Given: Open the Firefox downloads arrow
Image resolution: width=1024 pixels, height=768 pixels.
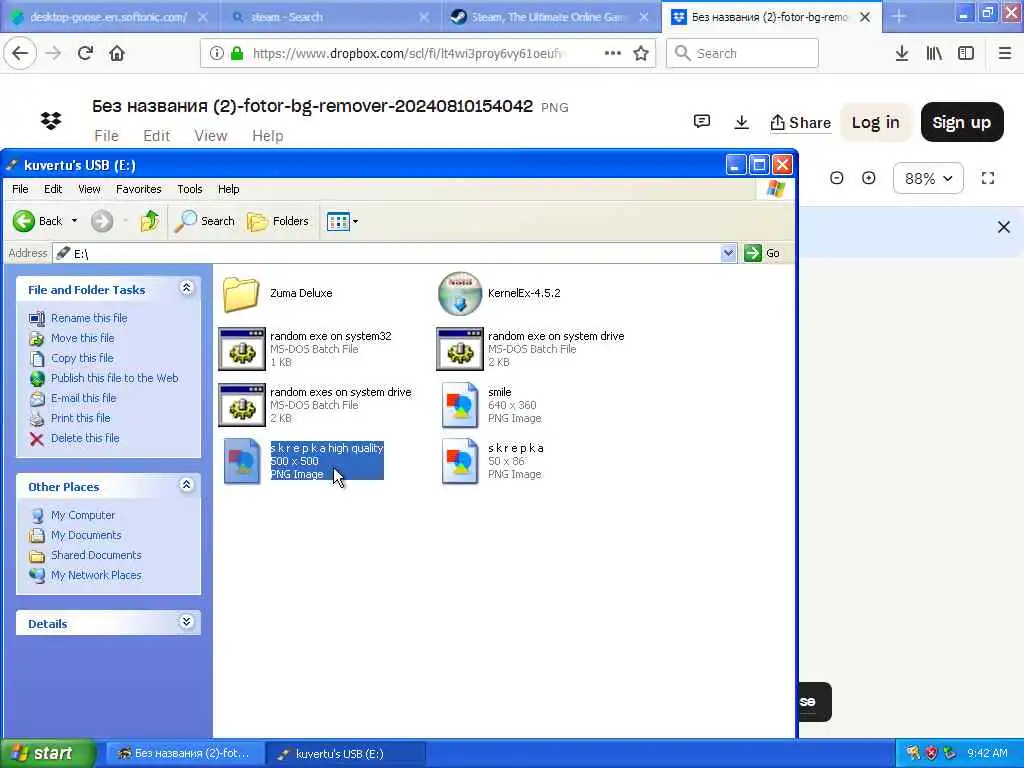Looking at the screenshot, I should (x=902, y=53).
